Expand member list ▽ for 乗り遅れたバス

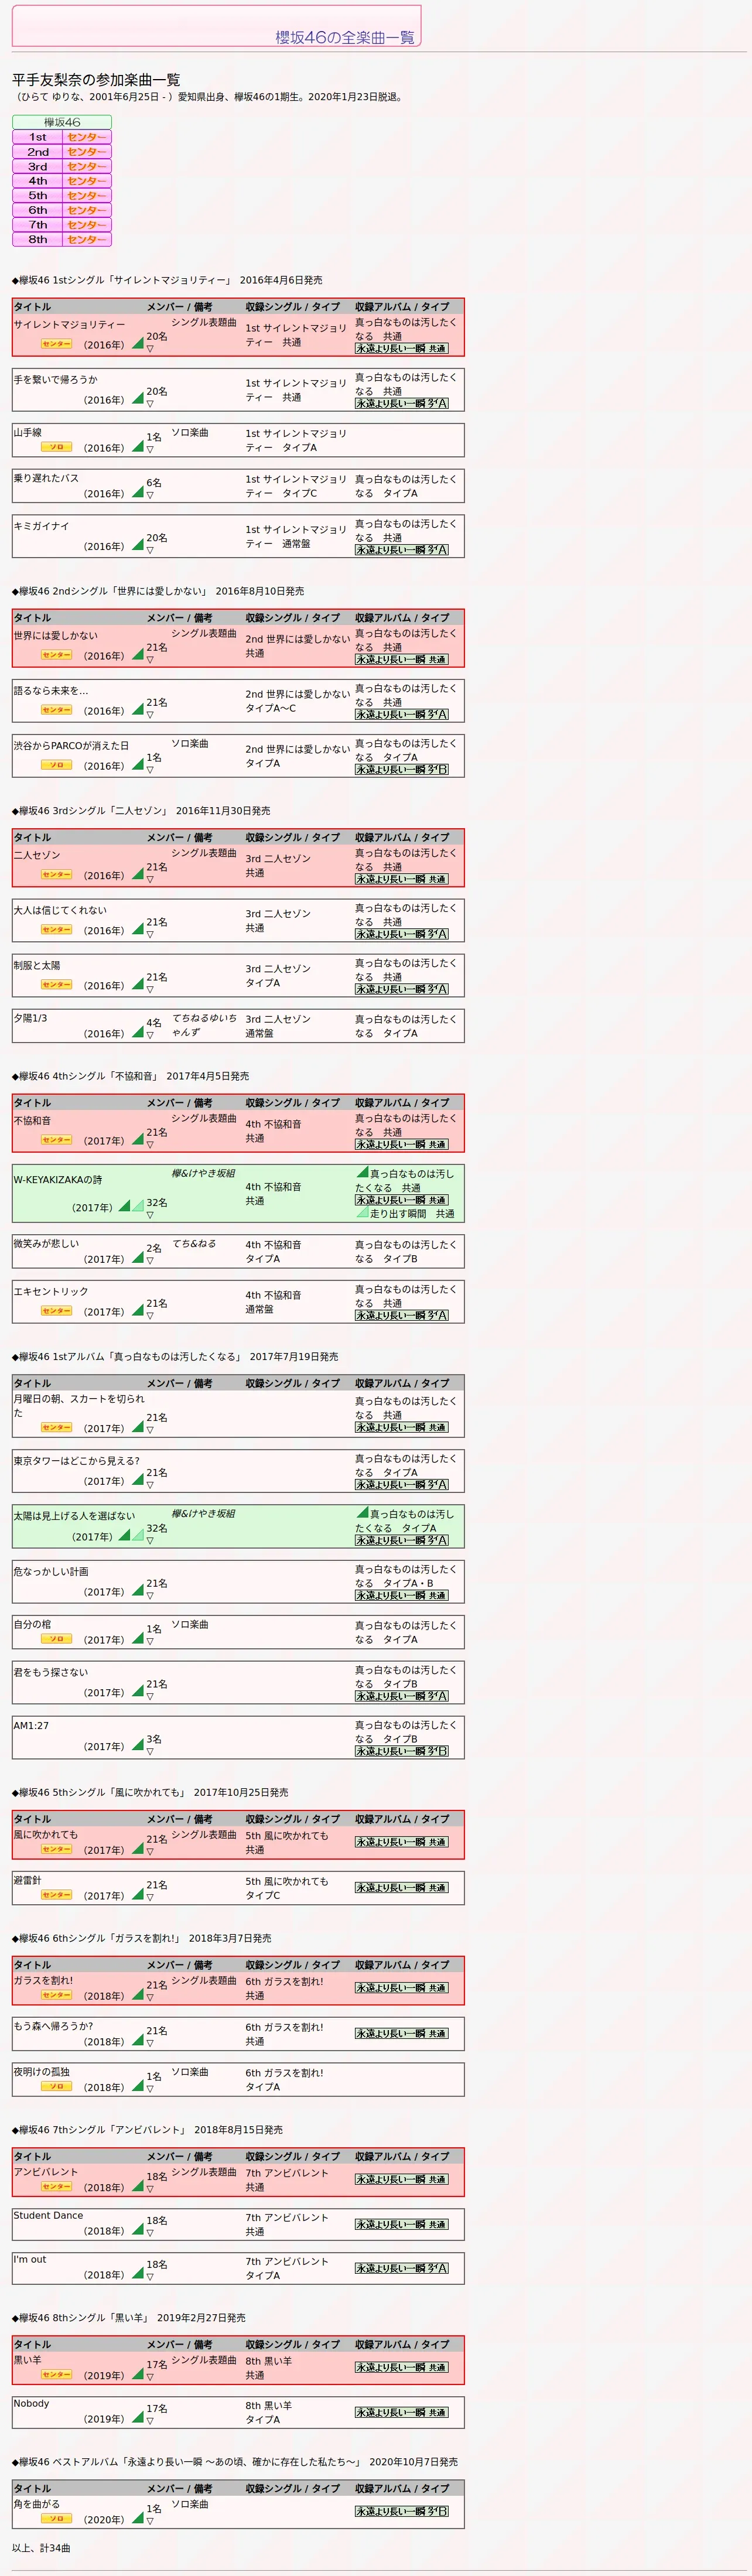(x=150, y=495)
